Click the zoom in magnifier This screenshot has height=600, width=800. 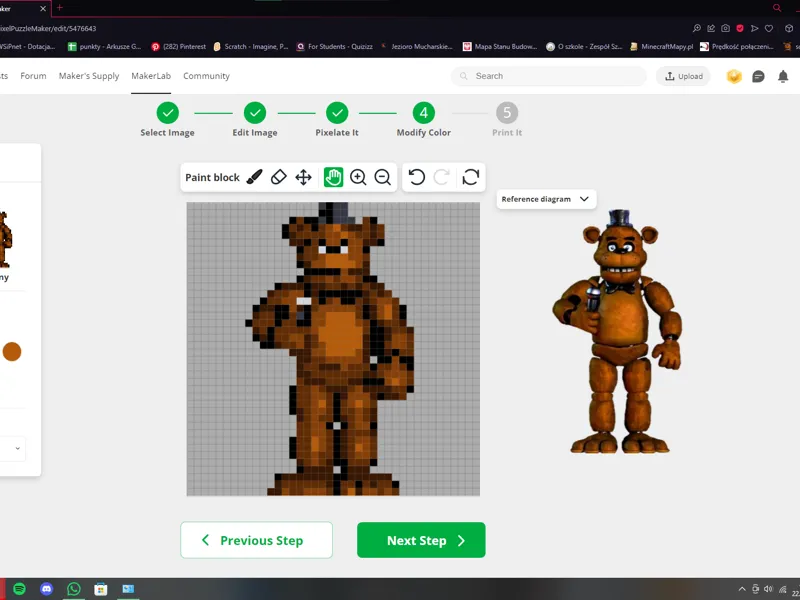(x=358, y=177)
